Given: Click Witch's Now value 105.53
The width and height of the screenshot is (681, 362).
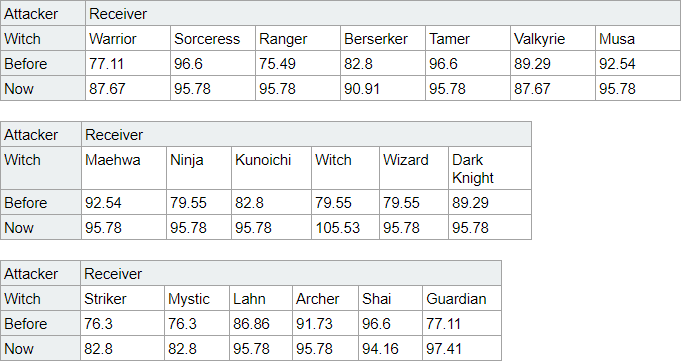Looking at the screenshot, I should click(x=345, y=227).
